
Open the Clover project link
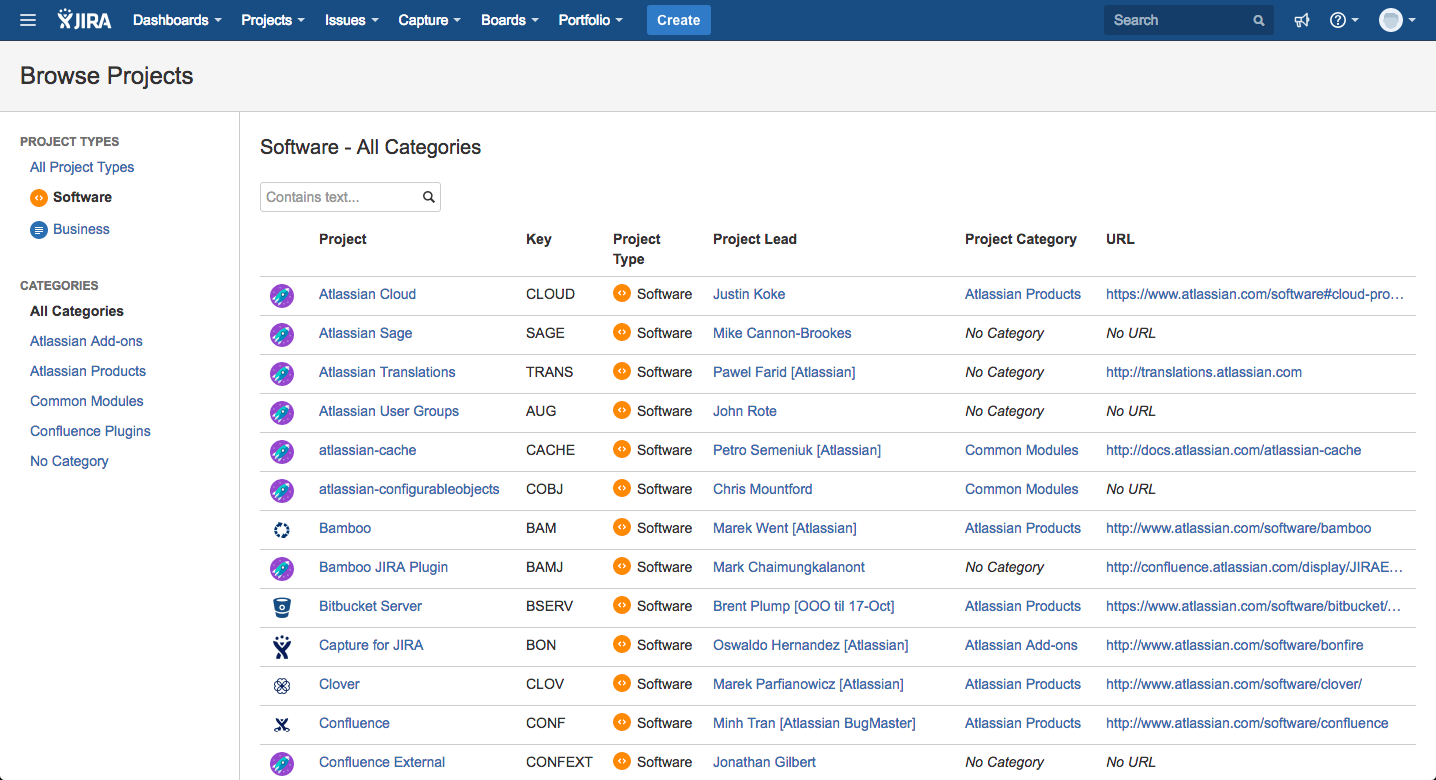click(x=339, y=684)
